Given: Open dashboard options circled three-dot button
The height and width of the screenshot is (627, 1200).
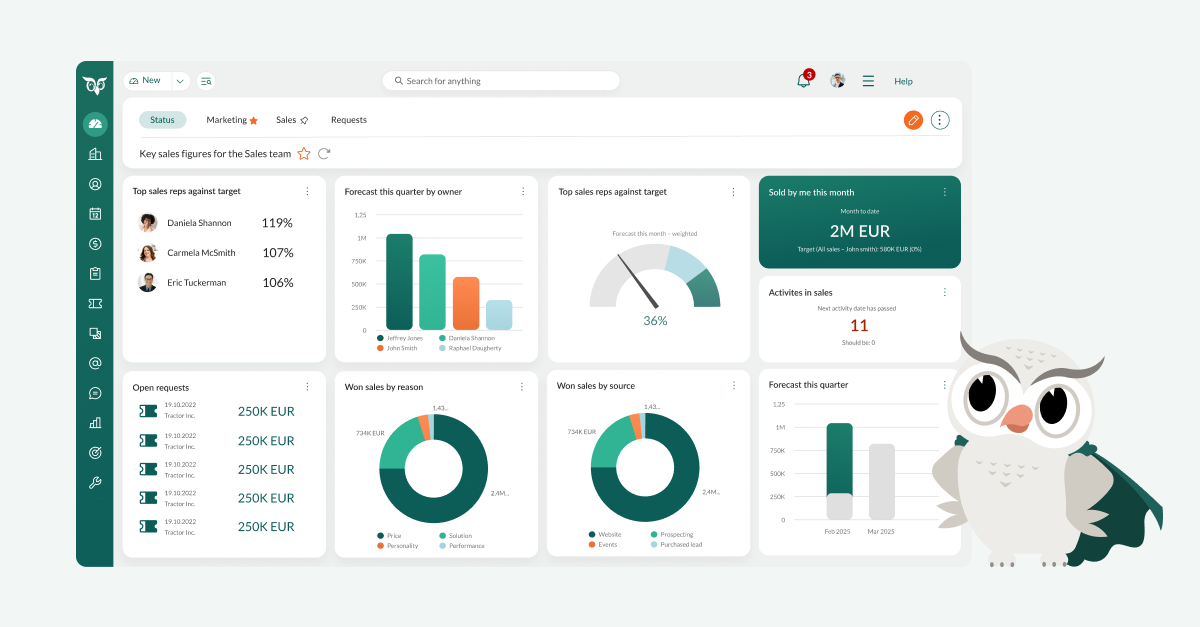Looking at the screenshot, I should (940, 120).
